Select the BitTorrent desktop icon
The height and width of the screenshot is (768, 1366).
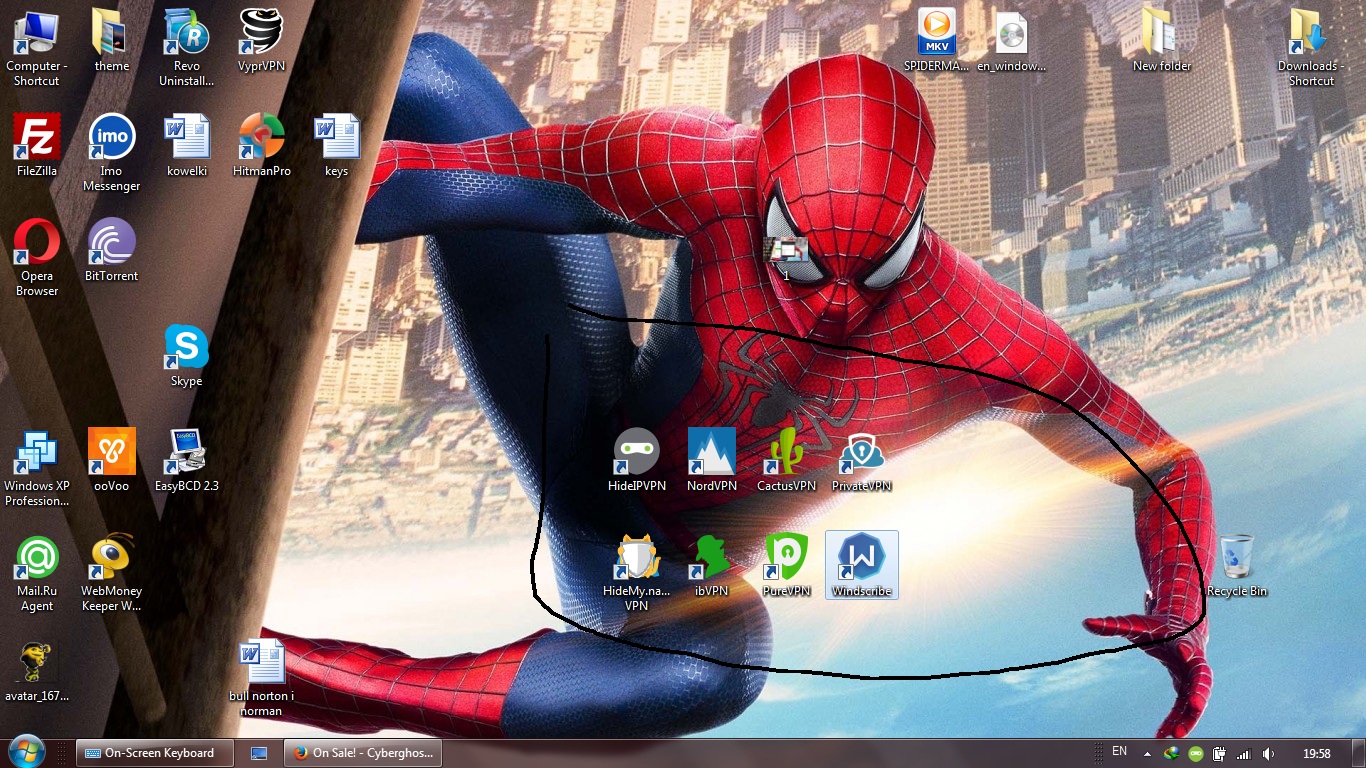(112, 250)
